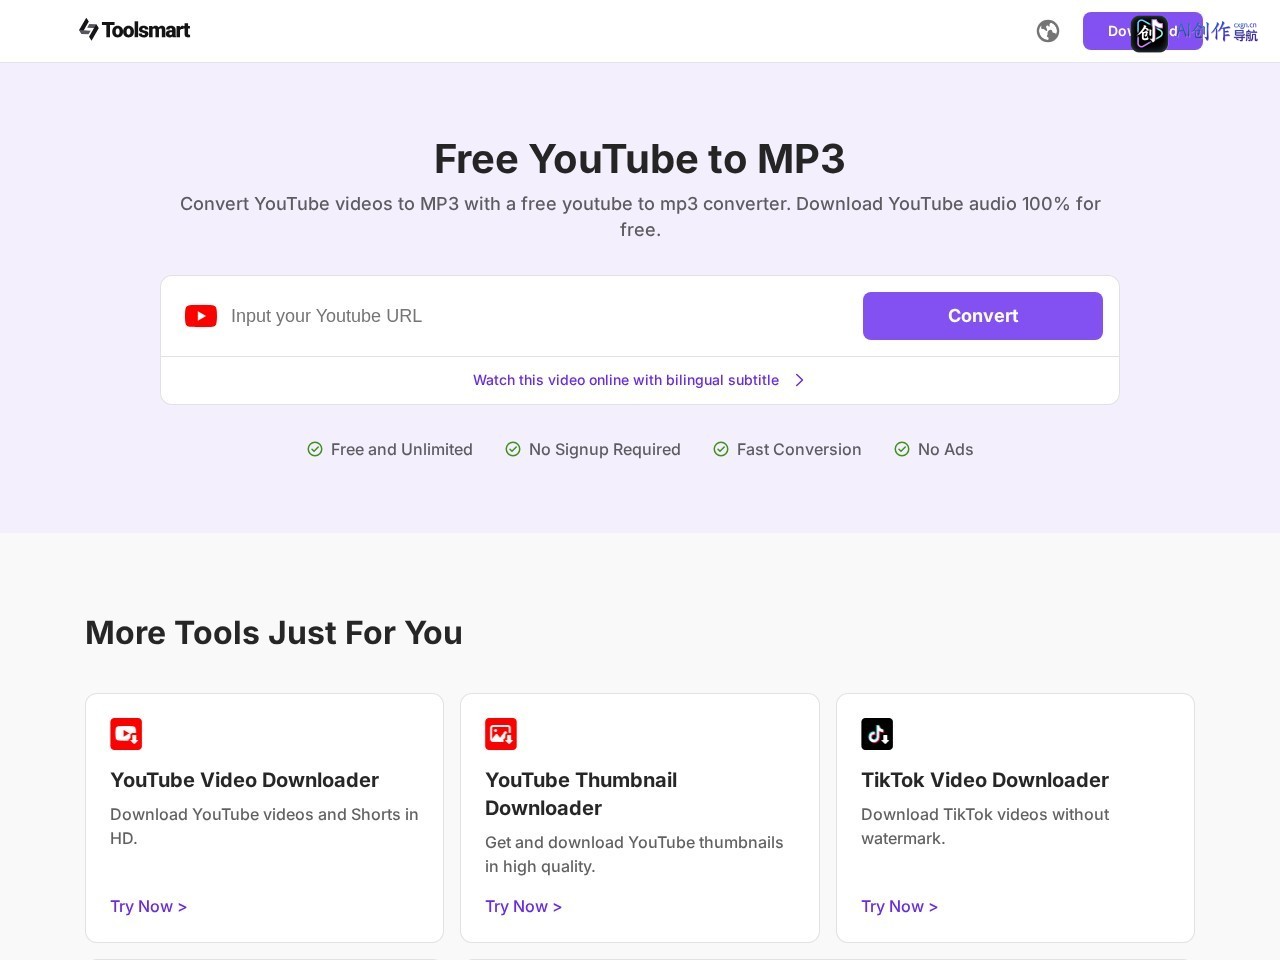Click the Toolsmart logo
Screen dimensions: 1280x960
(x=134, y=30)
